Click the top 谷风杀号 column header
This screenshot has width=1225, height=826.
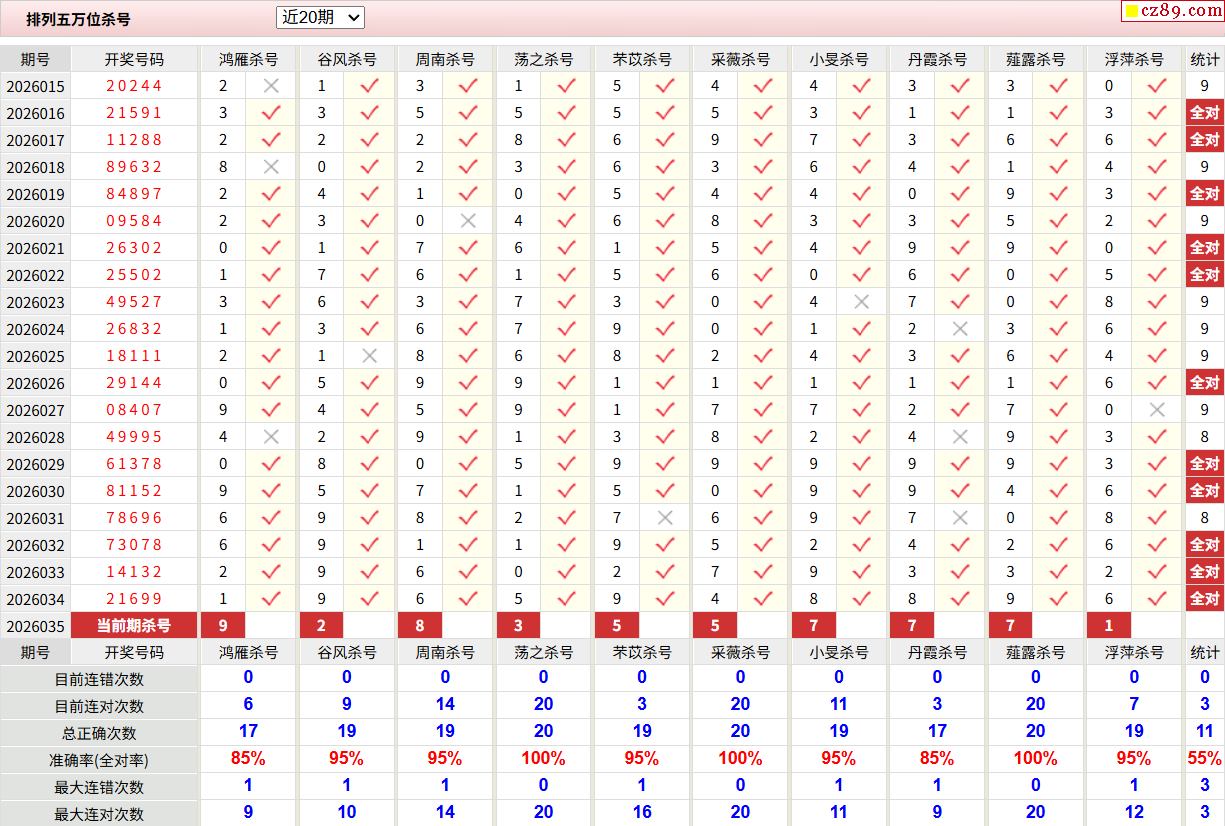[347, 59]
